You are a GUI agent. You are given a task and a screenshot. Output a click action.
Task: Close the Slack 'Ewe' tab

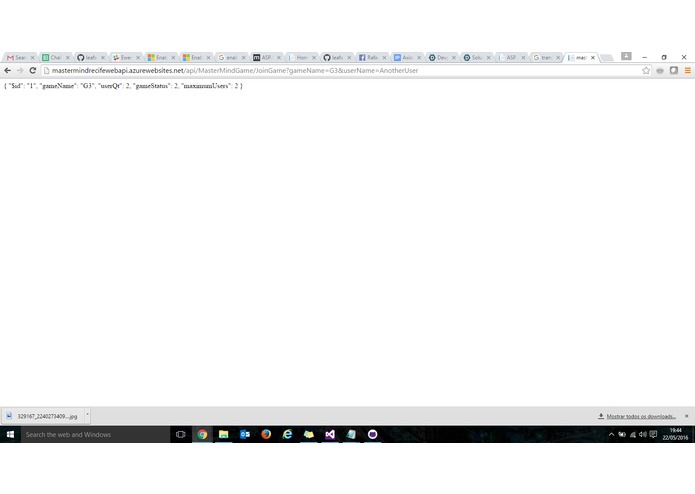(x=138, y=58)
